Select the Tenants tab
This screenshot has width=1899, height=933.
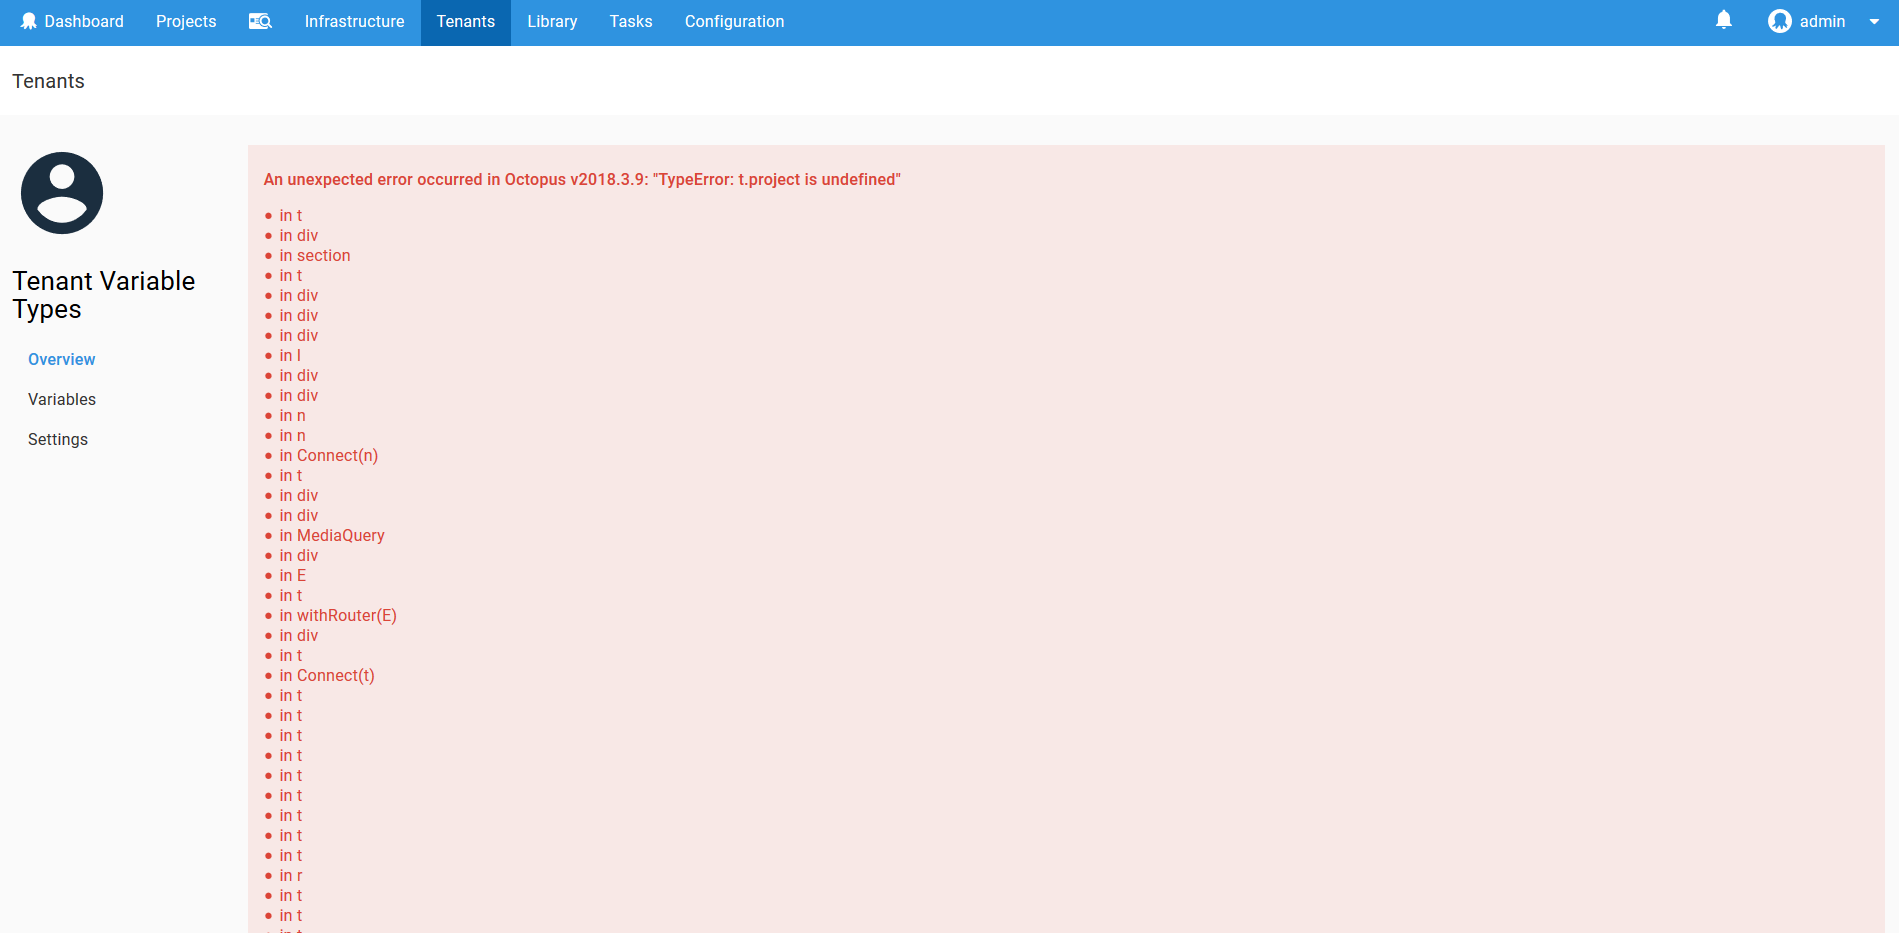465,21
